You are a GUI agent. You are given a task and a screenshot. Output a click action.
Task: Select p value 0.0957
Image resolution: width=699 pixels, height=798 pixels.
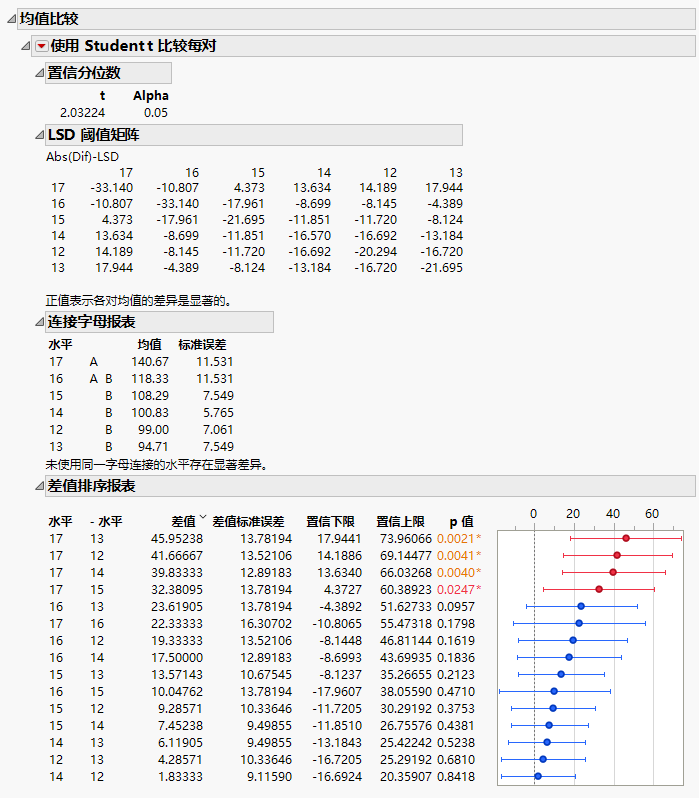point(456,607)
